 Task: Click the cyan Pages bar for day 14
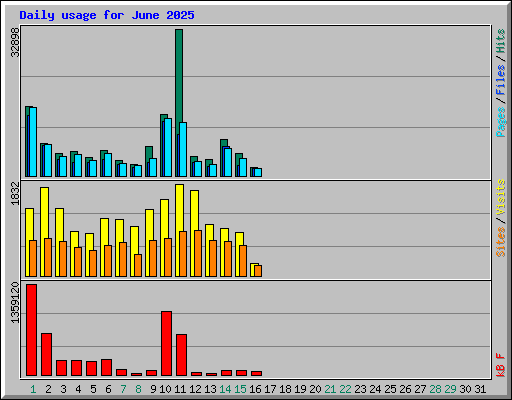click(228, 162)
